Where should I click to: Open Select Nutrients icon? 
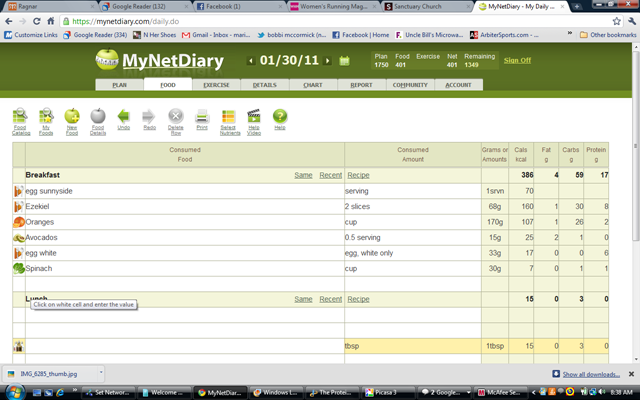230,121
